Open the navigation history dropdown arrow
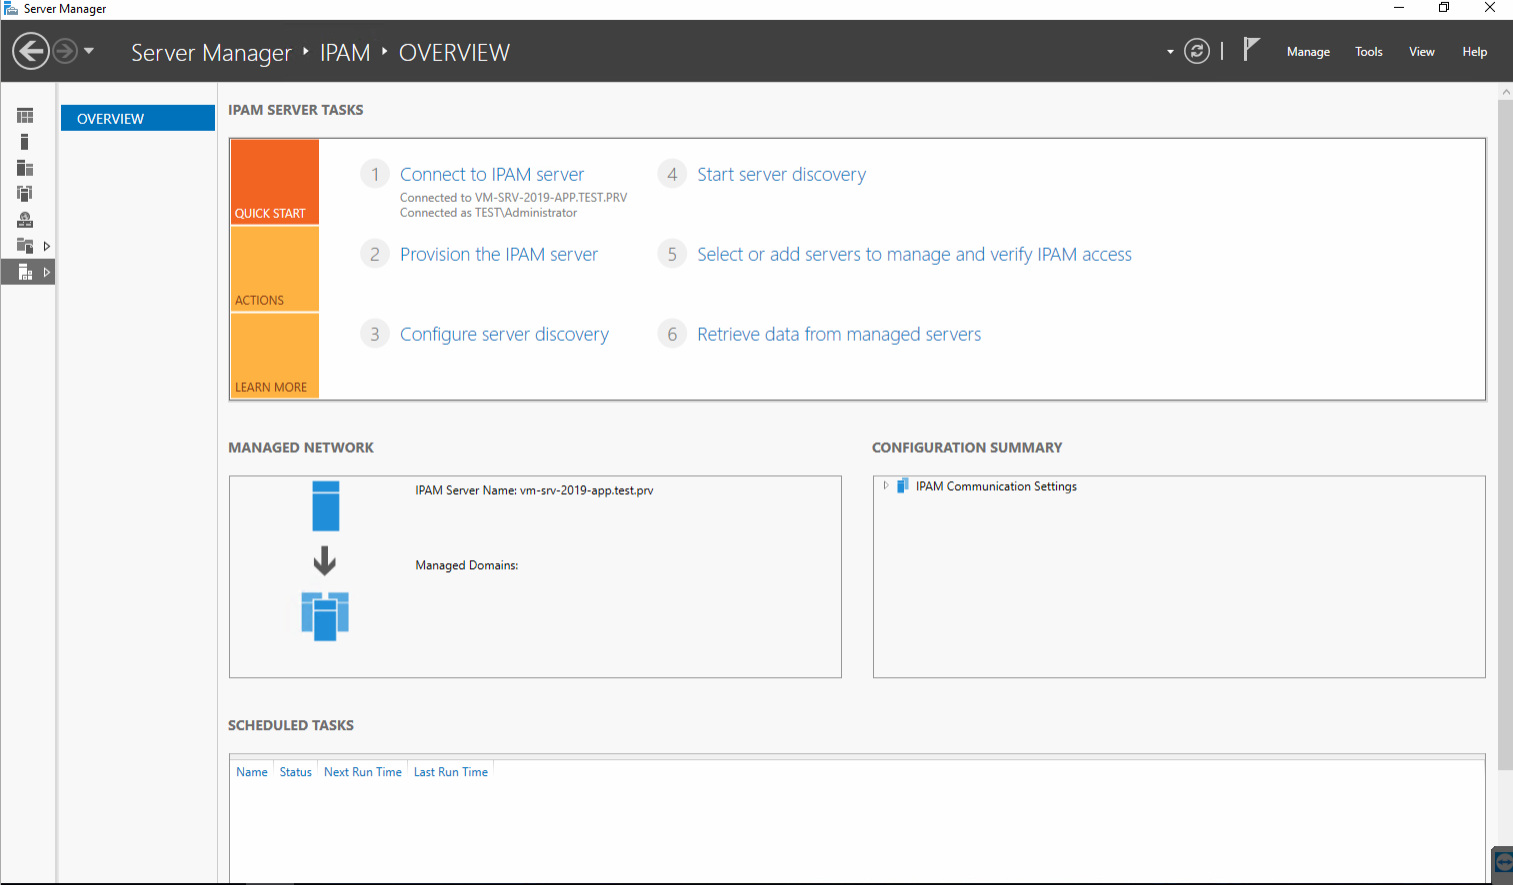This screenshot has height=885, width=1513. [x=89, y=50]
